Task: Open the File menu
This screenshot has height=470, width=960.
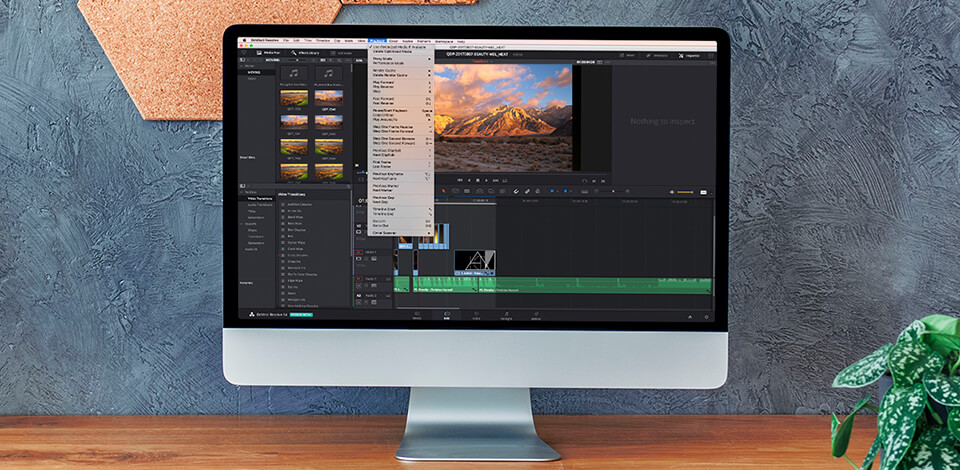Action: coord(286,40)
